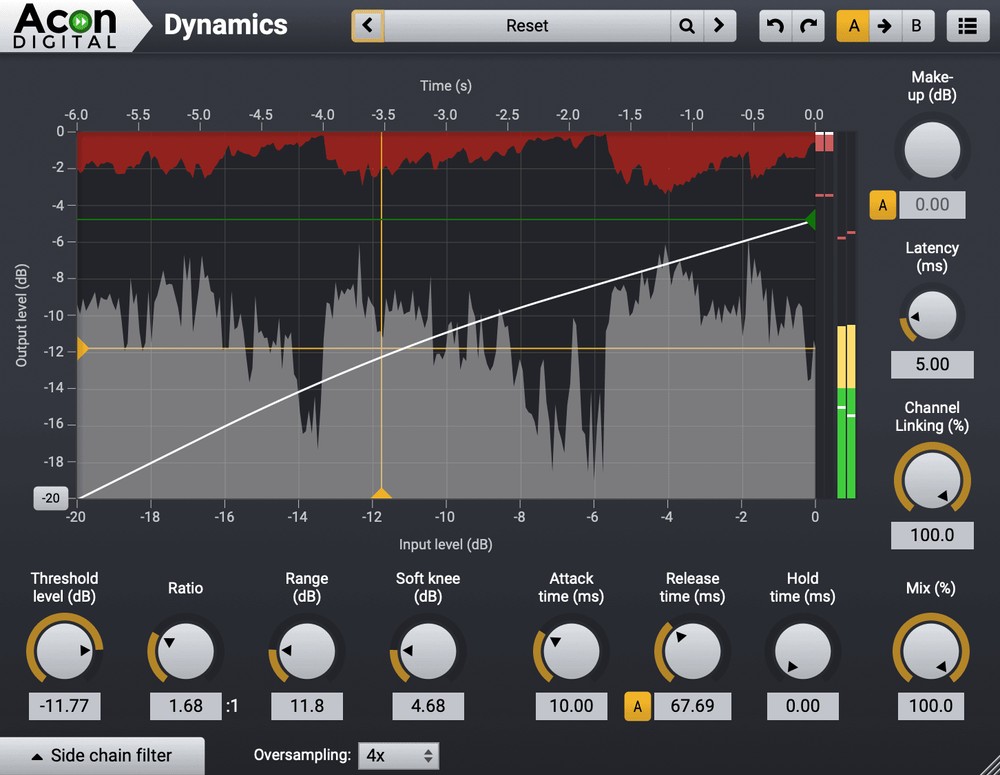Load the next preset with the right arrow
Screen dimensions: 1000x775
coord(718,26)
